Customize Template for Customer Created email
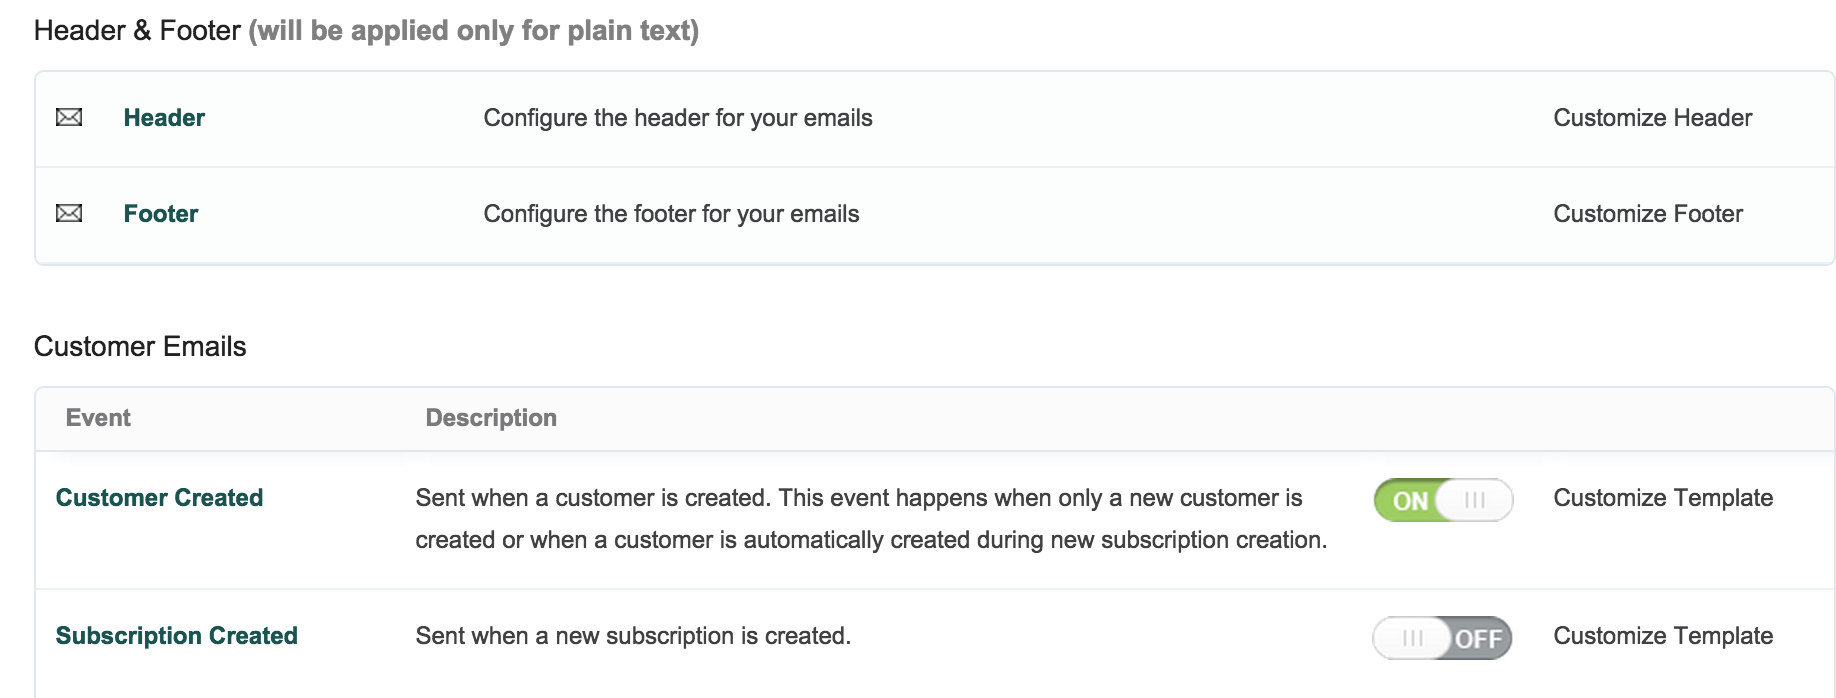The height and width of the screenshot is (698, 1836). [x=1662, y=498]
